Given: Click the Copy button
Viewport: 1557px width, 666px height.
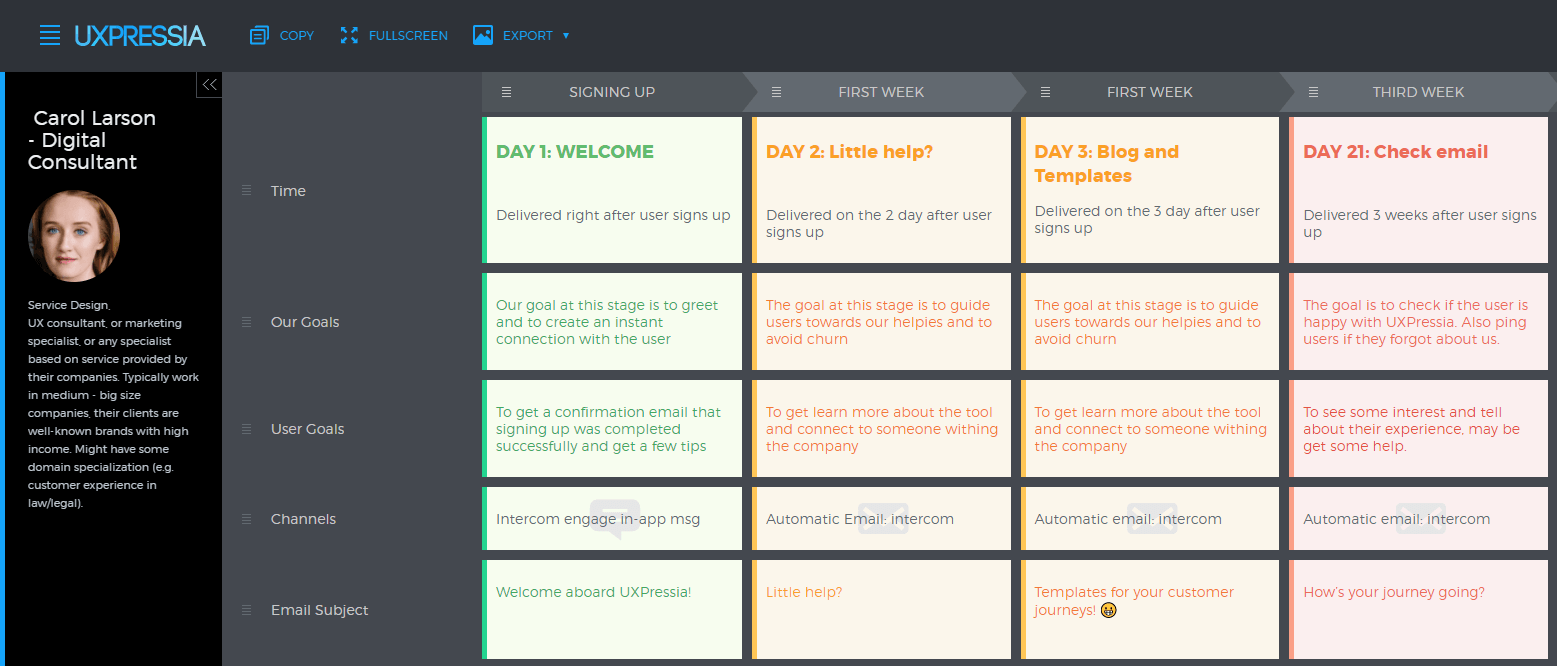Looking at the screenshot, I should pos(282,36).
